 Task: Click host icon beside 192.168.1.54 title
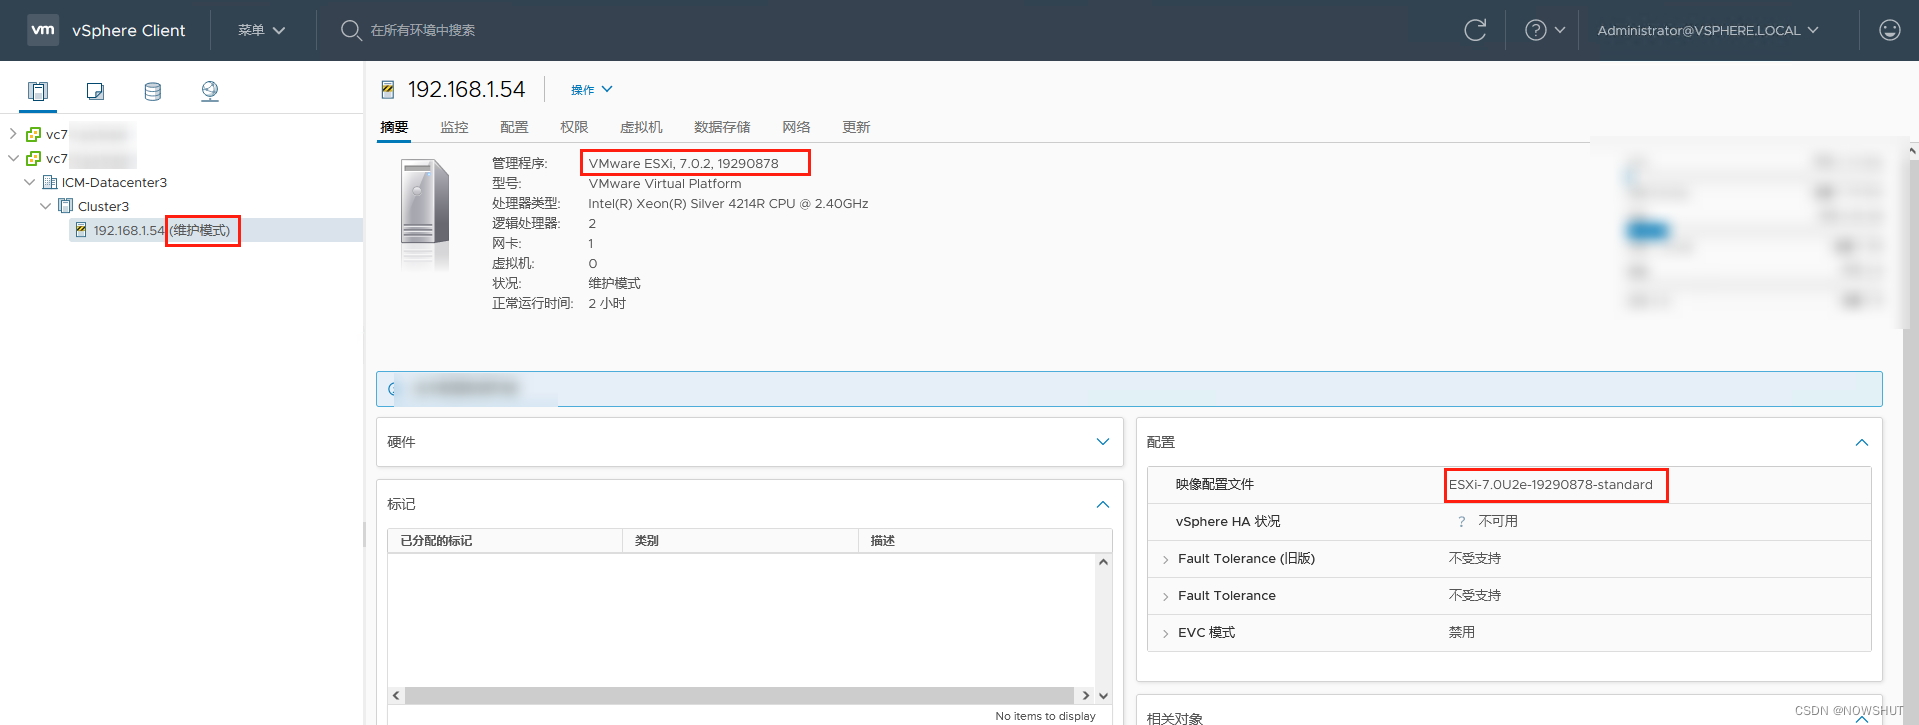point(388,90)
